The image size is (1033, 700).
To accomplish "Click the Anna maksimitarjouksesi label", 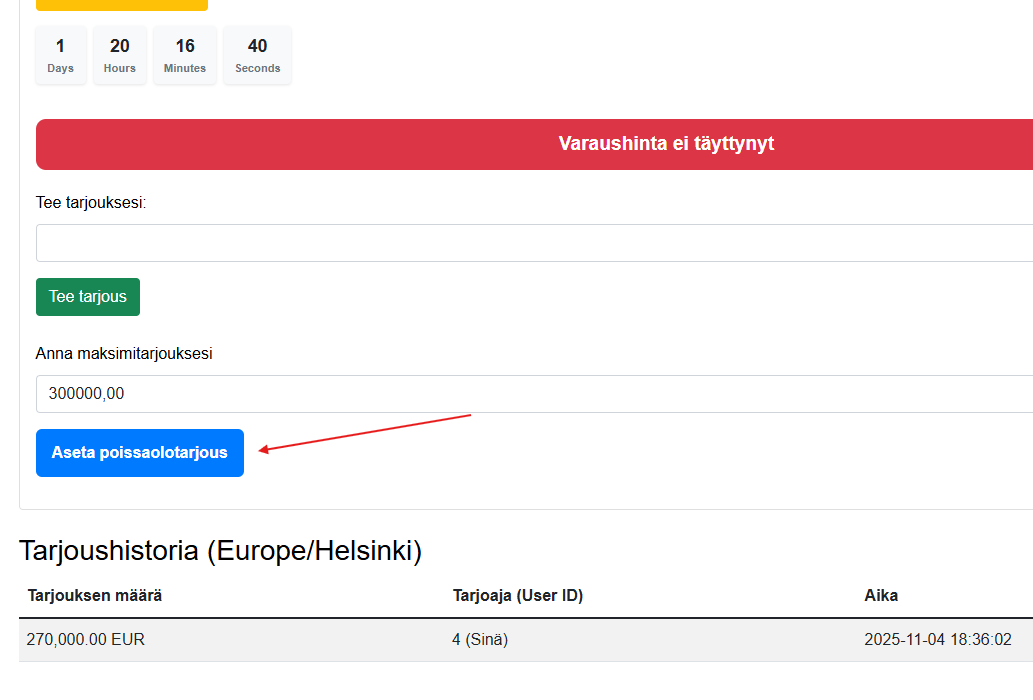I will click(124, 354).
